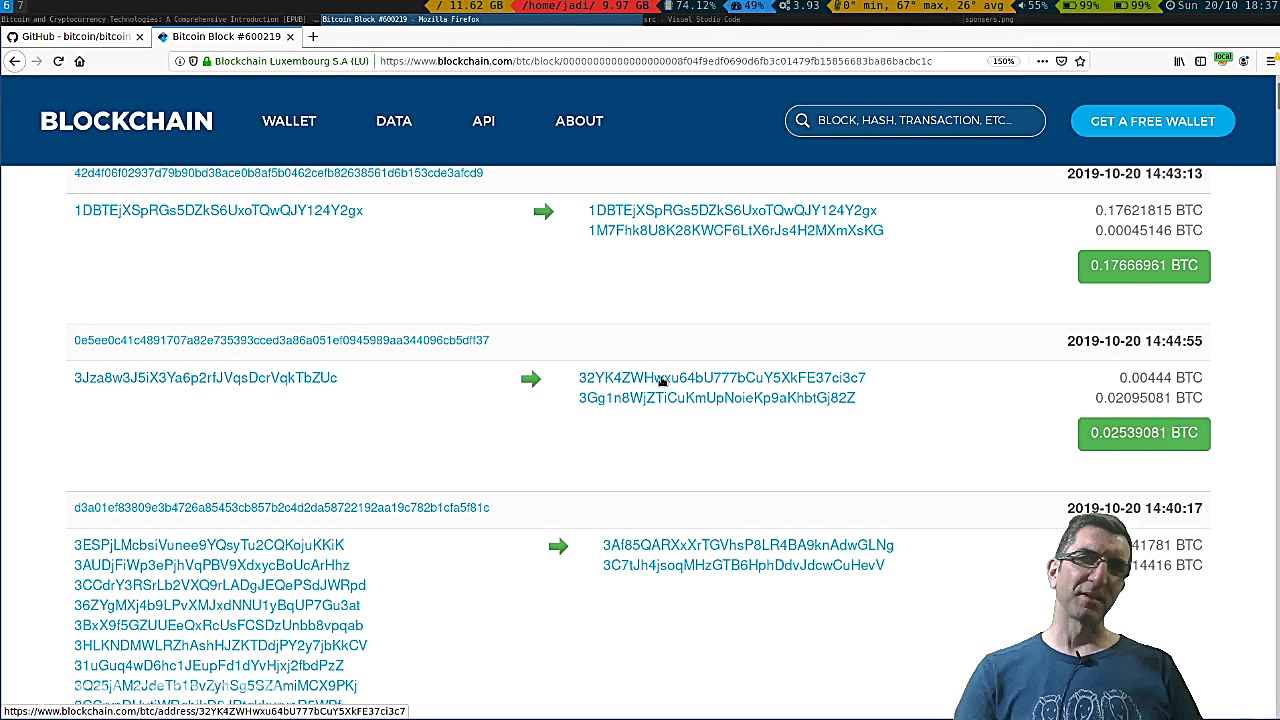Open address 3Af85QARXxXrTGVhsP8LR4BA9knAdwGLNg
This screenshot has height=720, width=1280.
pyautogui.click(x=747, y=545)
